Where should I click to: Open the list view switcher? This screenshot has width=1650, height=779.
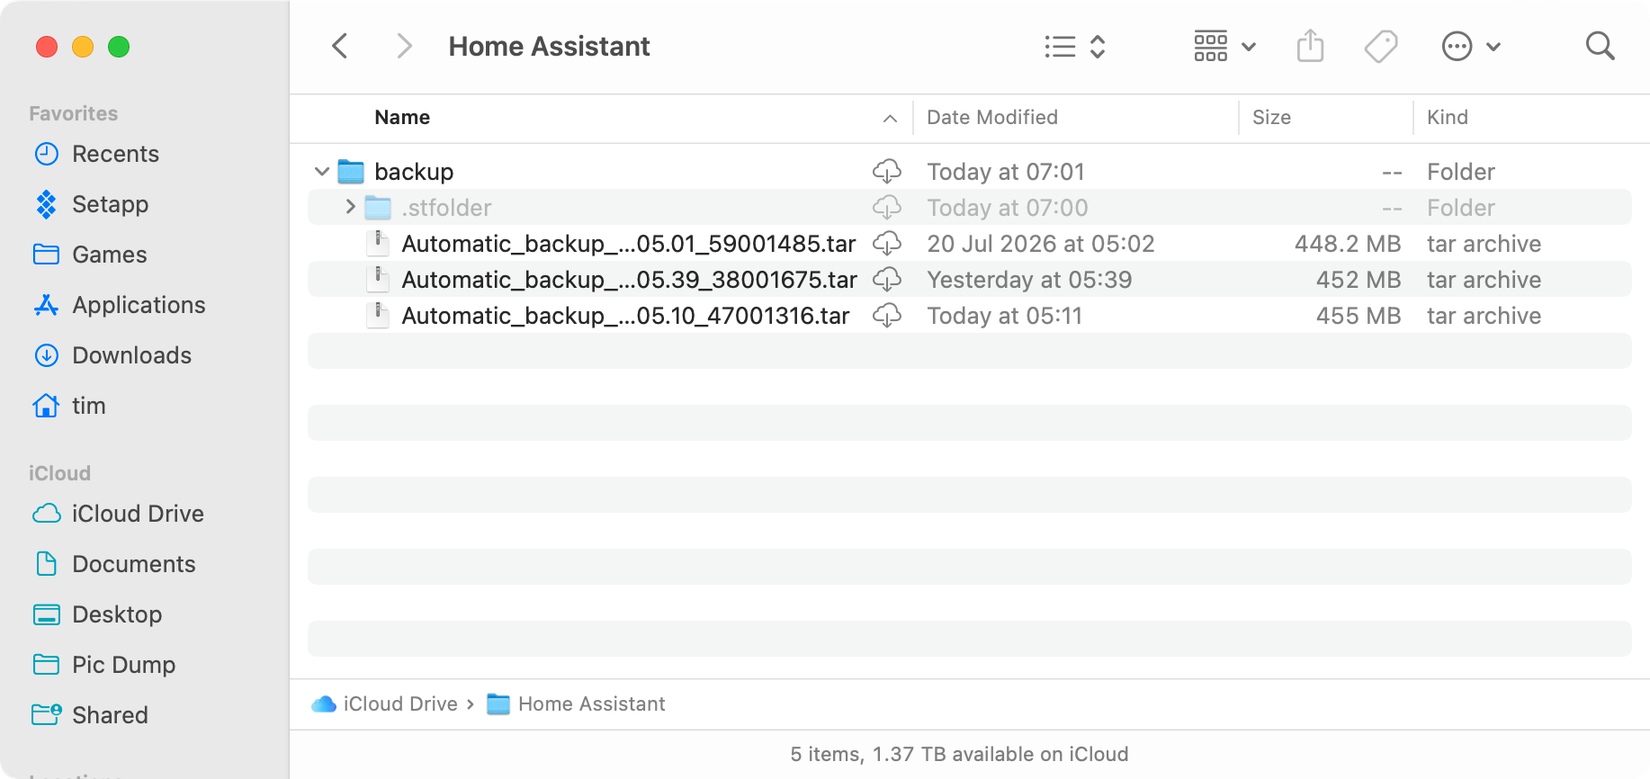(1075, 46)
